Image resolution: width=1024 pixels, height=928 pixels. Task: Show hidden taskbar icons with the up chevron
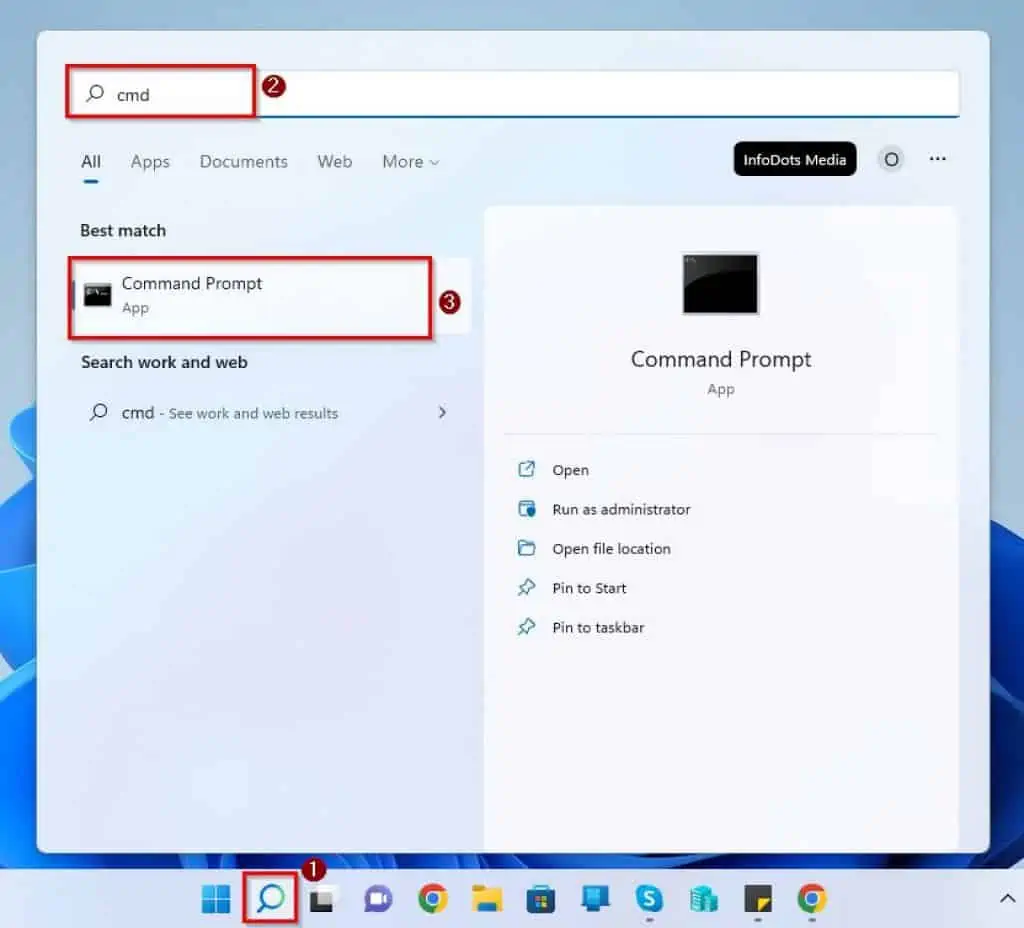click(1005, 898)
